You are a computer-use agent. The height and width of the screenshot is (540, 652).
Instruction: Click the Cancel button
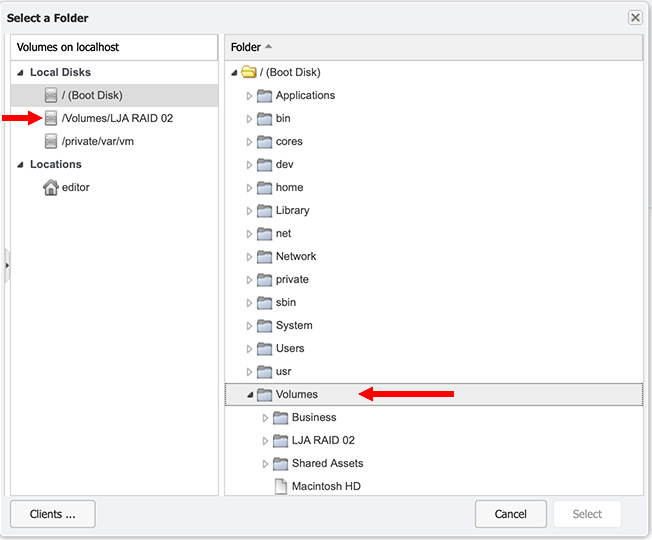pyautogui.click(x=511, y=514)
